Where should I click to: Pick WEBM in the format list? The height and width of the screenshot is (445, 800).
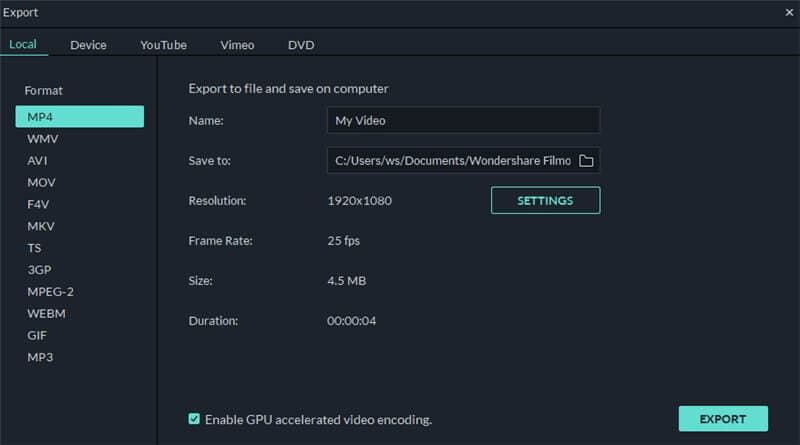pos(45,313)
